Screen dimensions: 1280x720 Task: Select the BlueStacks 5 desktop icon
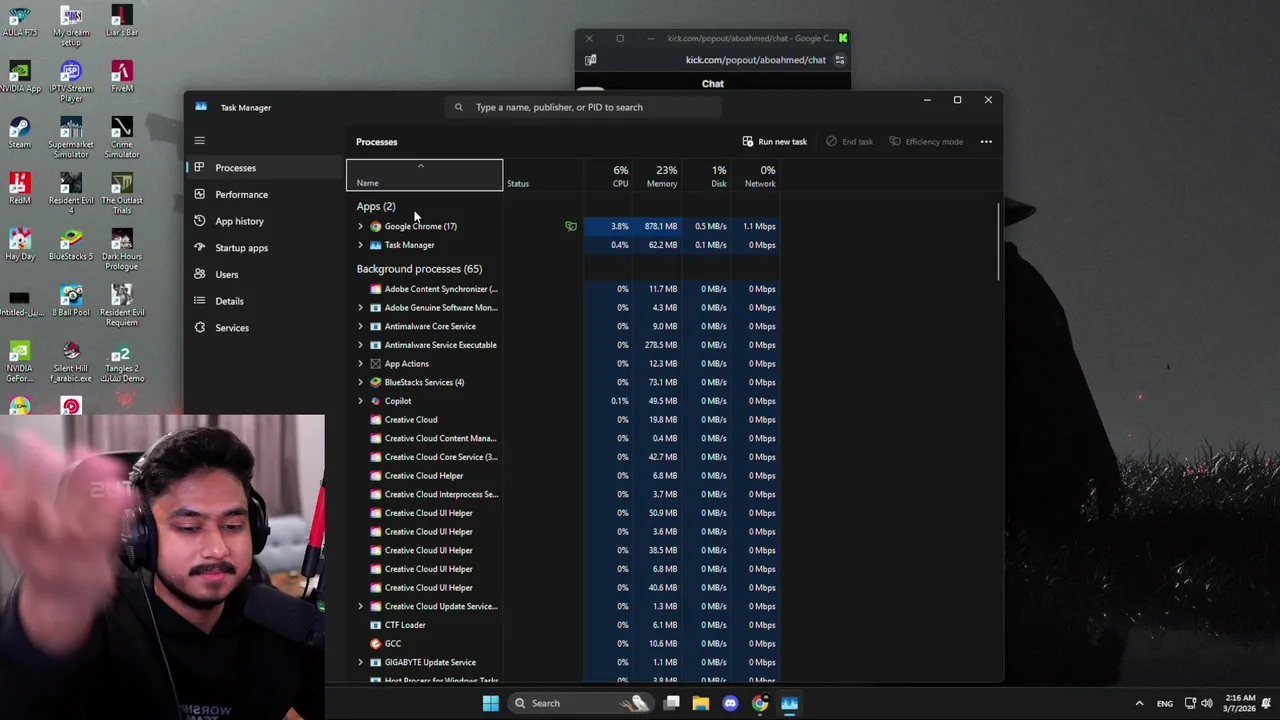click(x=70, y=245)
